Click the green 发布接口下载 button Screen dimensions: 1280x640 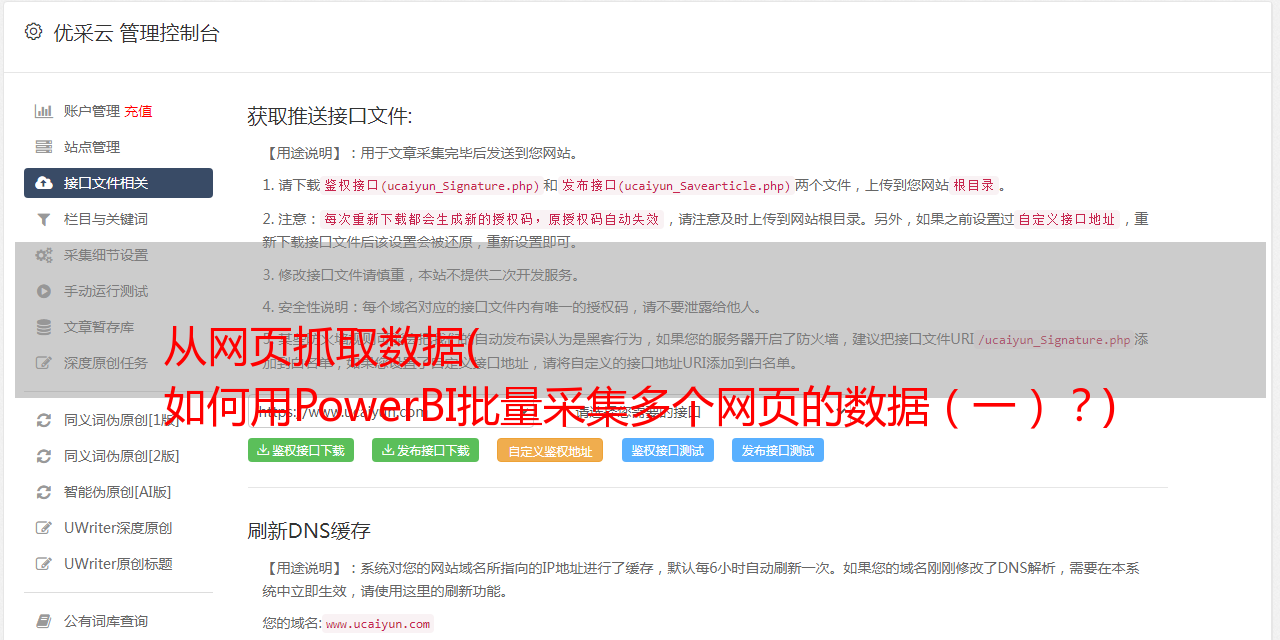[425, 450]
